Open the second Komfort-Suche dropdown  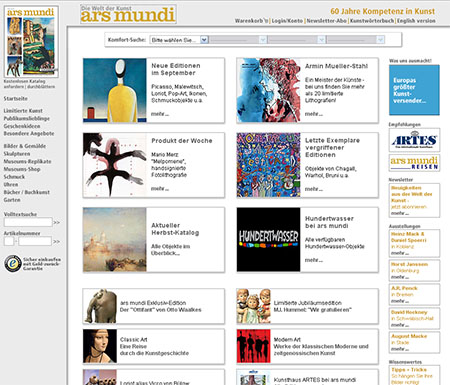pos(238,40)
